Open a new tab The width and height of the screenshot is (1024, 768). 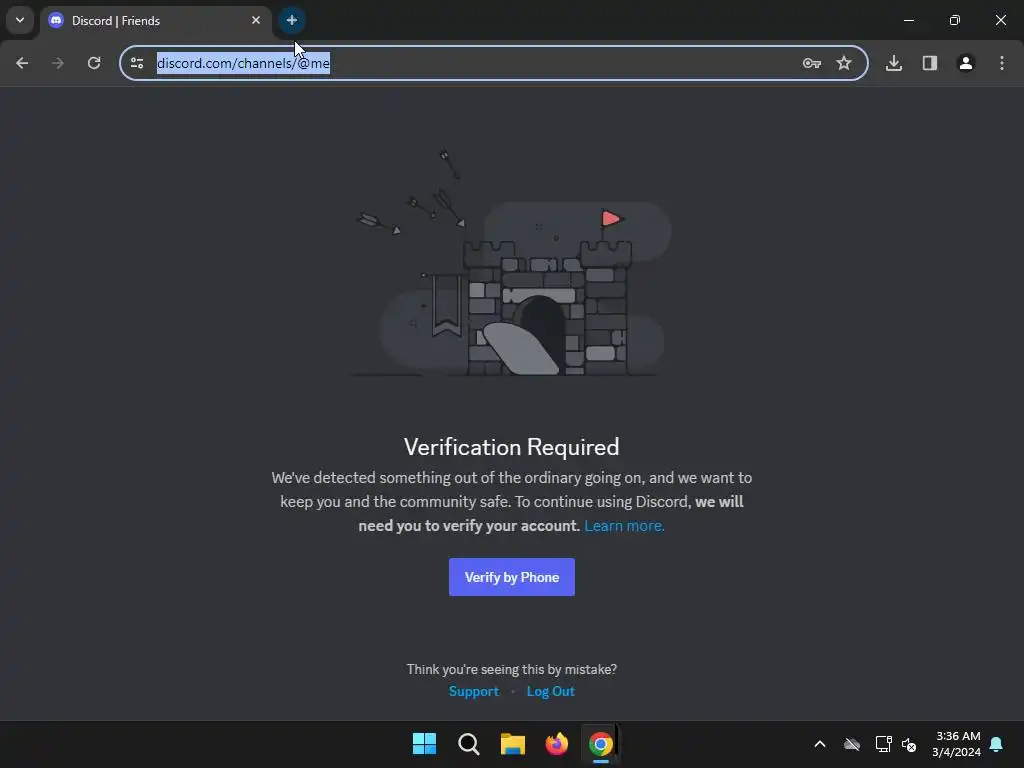click(292, 20)
